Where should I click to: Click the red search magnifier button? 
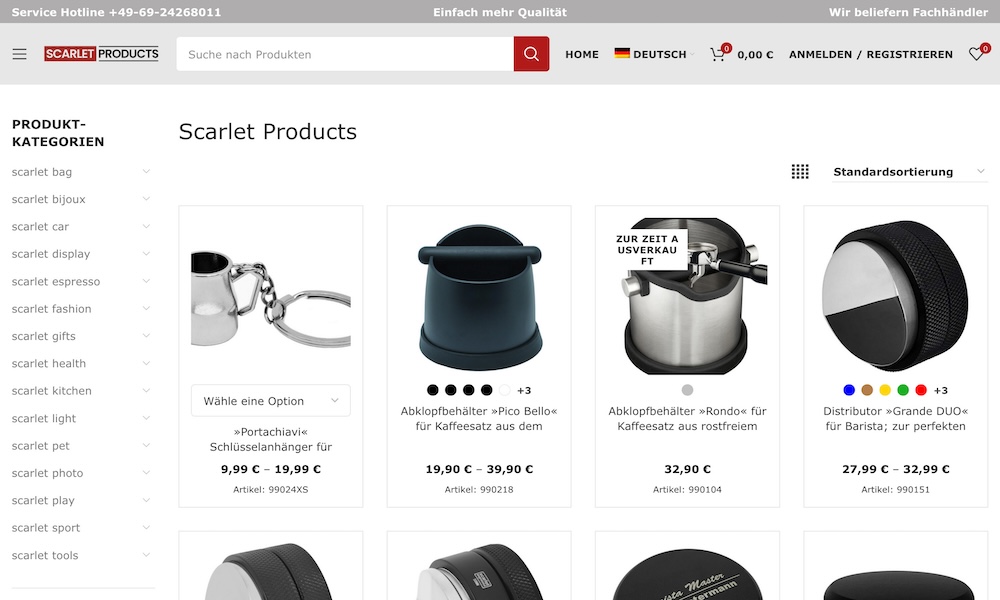531,54
